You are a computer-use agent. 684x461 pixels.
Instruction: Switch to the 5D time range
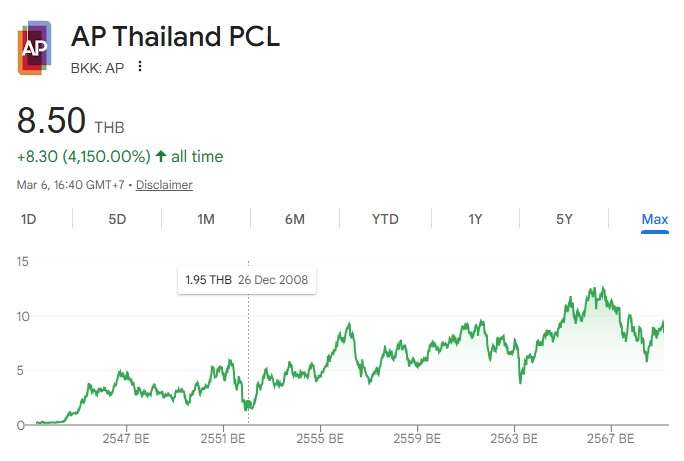pos(117,219)
